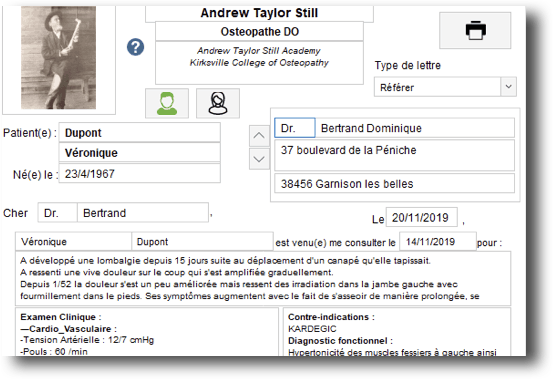The image size is (553, 379).
Task: Click the Bertrand Dominique name field
Action: 415,128
